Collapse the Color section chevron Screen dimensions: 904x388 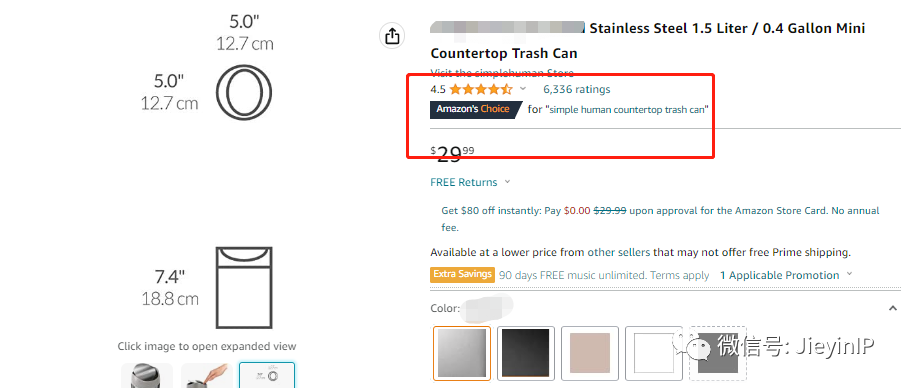pyautogui.click(x=893, y=308)
